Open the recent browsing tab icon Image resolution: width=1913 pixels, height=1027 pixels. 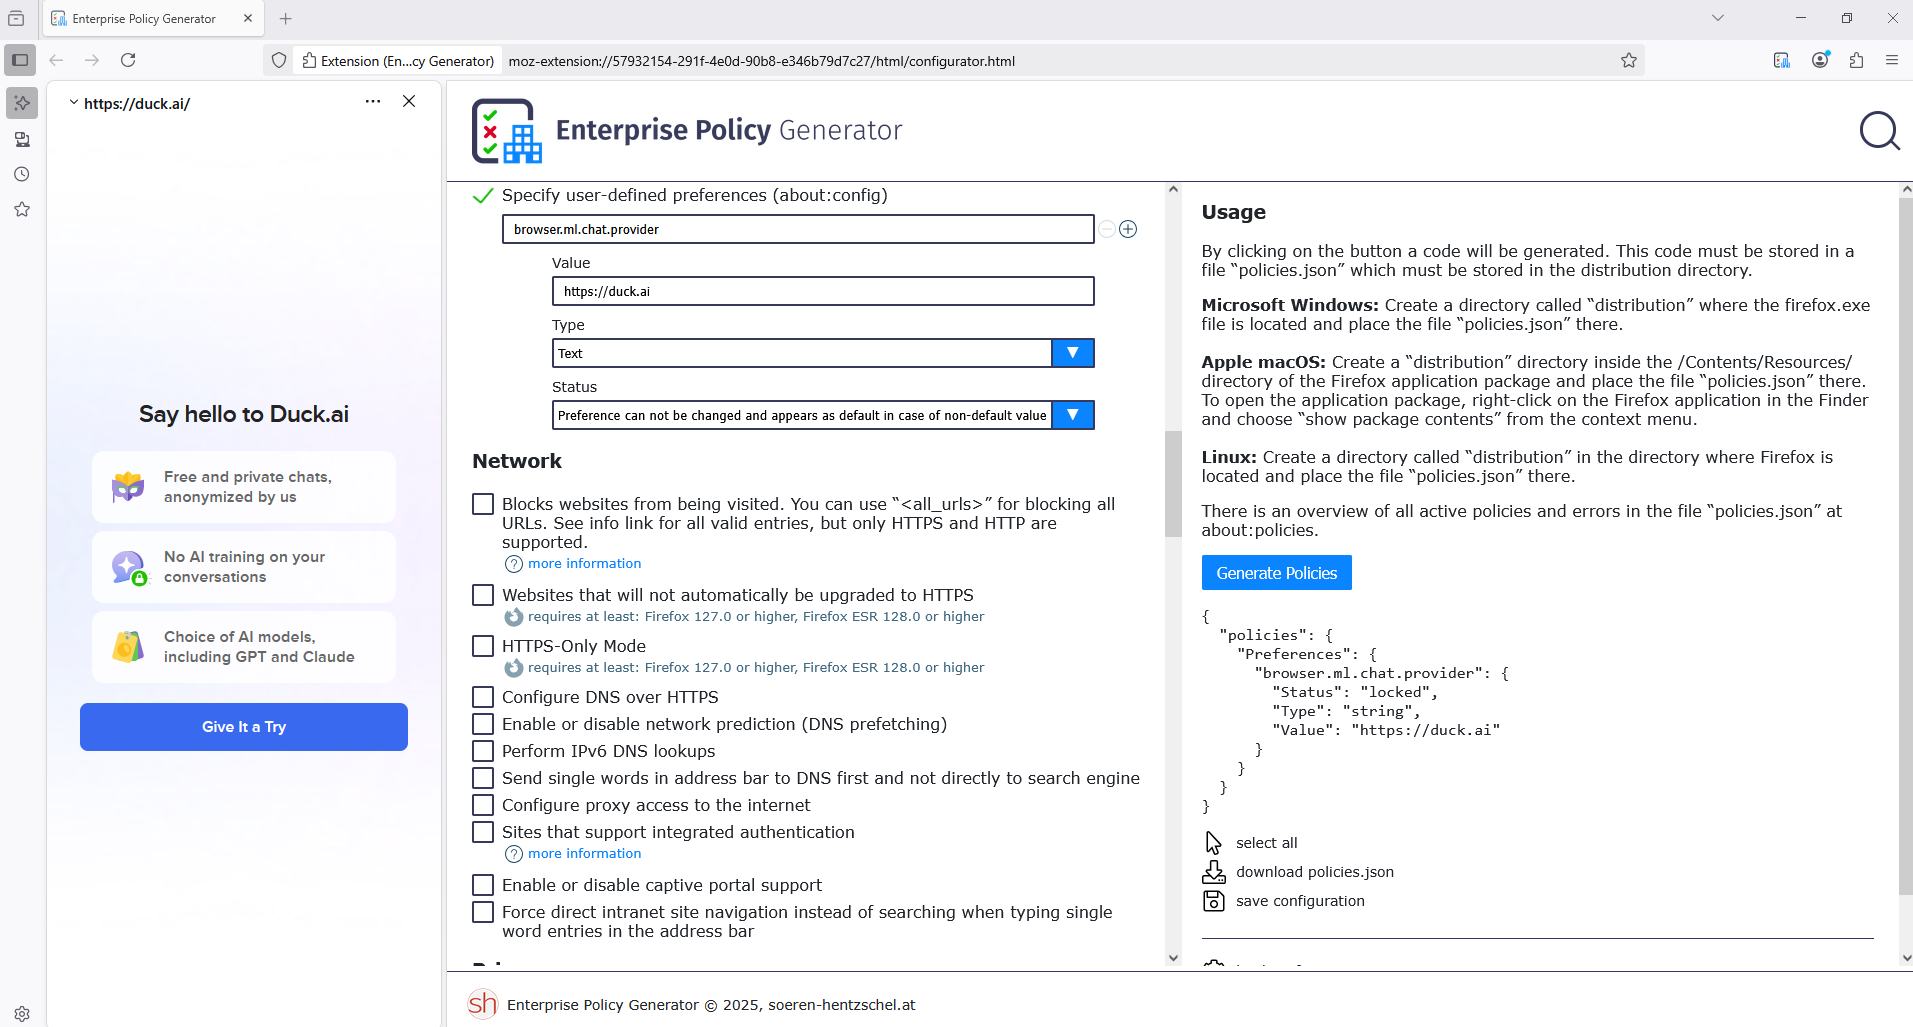(x=16, y=18)
